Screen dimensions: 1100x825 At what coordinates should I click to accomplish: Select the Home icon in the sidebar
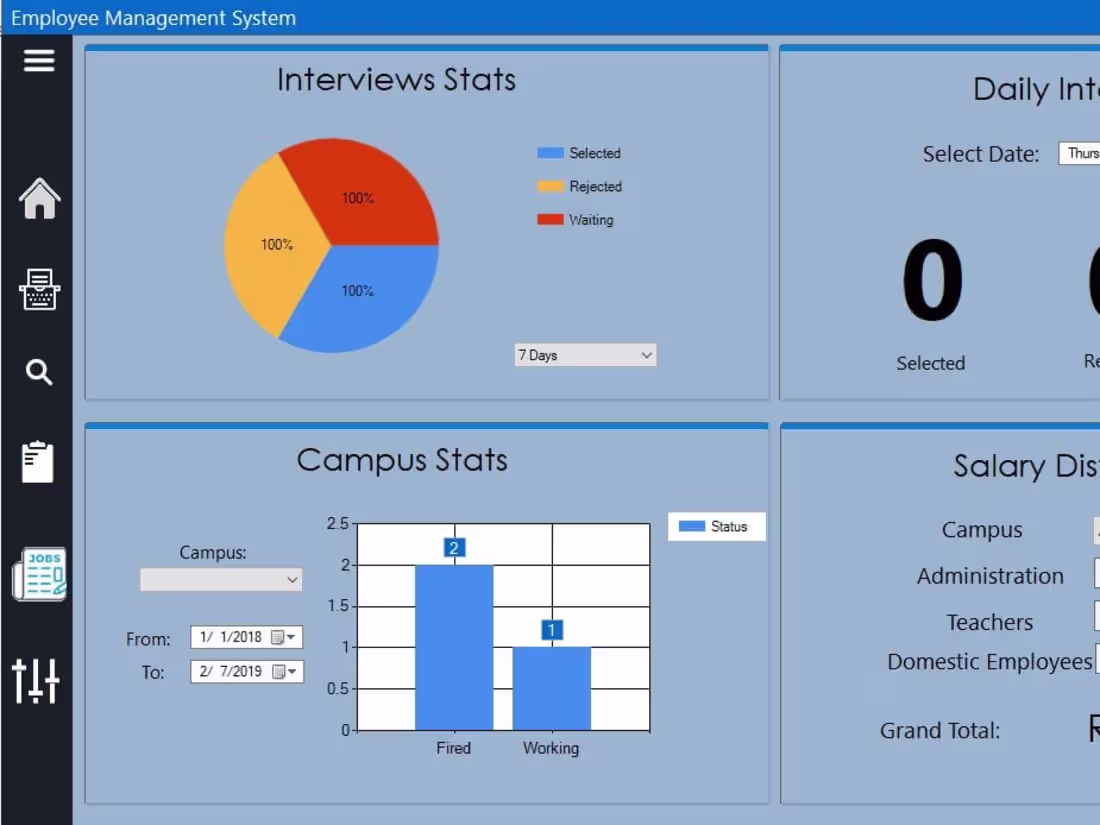39,199
